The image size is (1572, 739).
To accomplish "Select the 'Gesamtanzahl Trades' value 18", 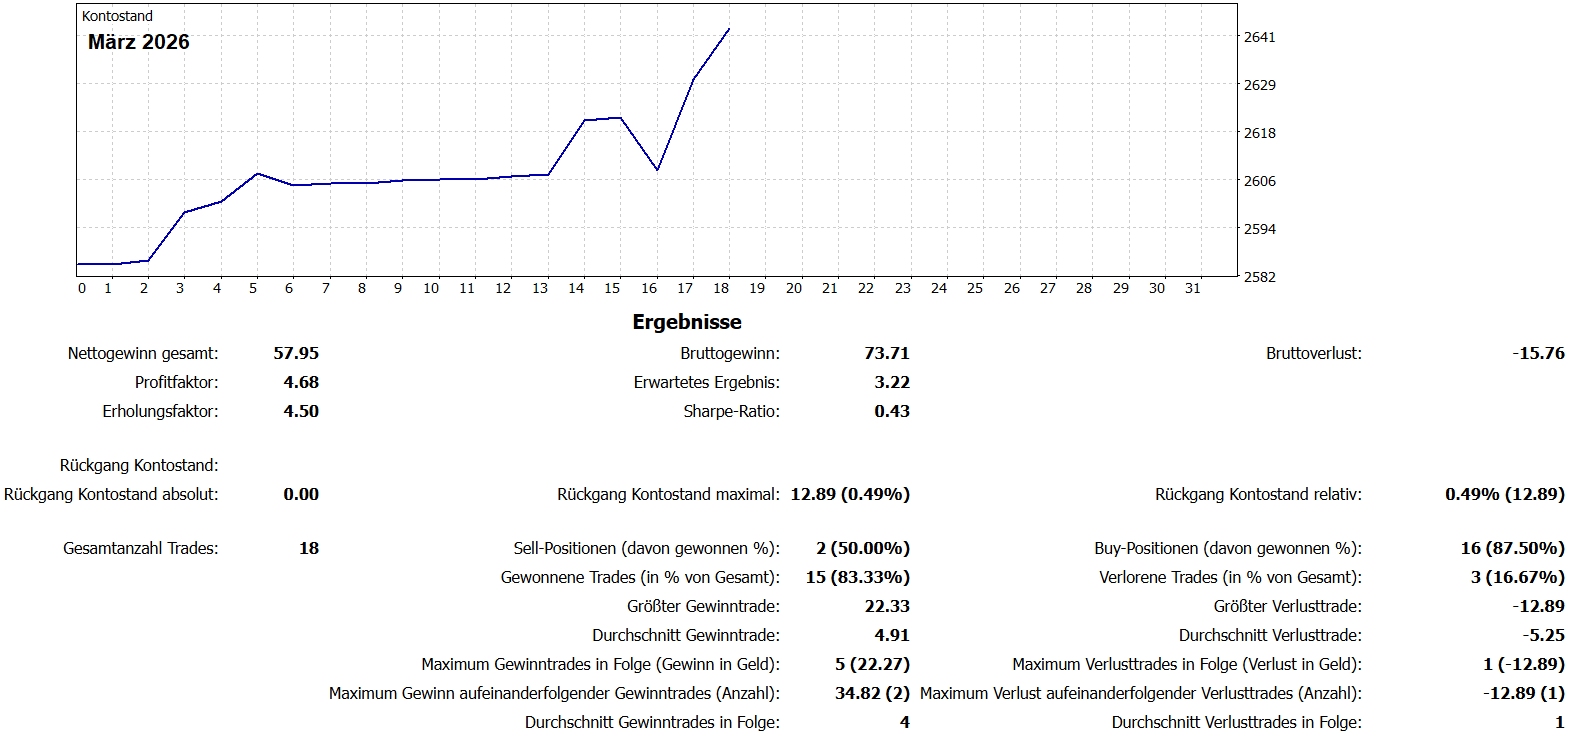I will (x=309, y=548).
